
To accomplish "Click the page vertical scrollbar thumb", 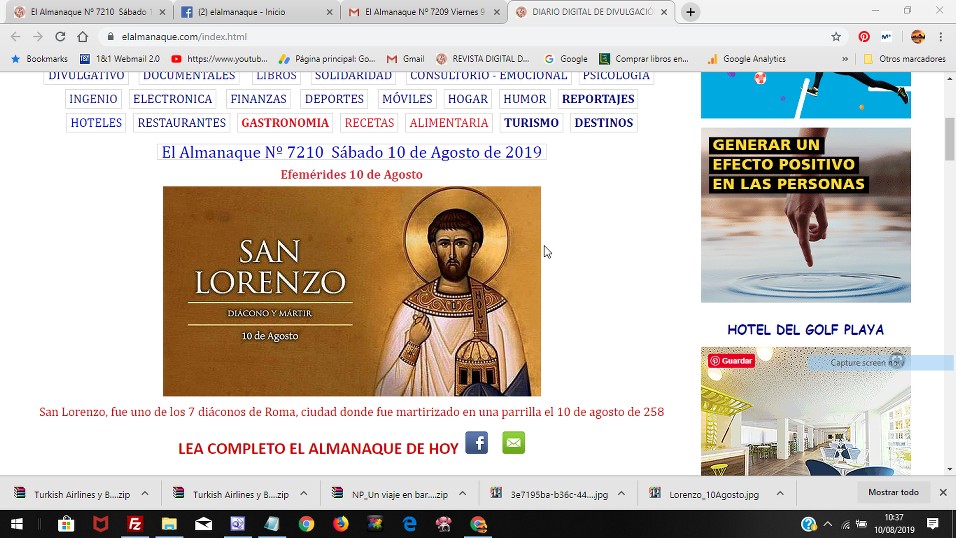I will pyautogui.click(x=950, y=139).
